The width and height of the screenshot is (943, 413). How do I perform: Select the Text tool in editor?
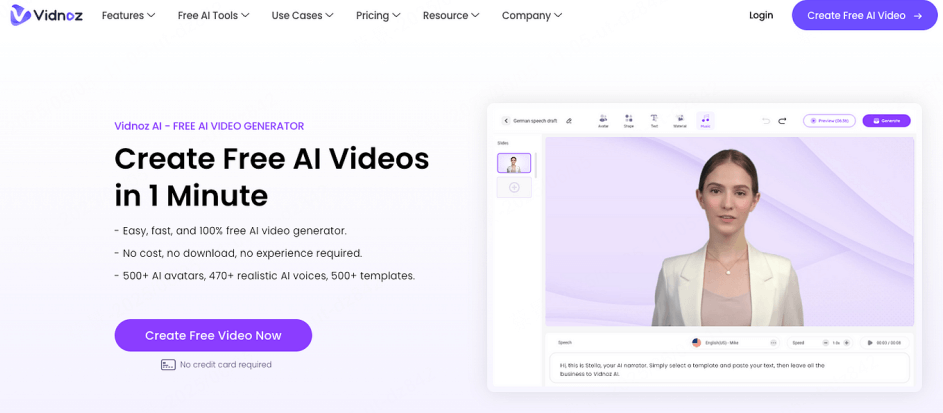(x=654, y=121)
